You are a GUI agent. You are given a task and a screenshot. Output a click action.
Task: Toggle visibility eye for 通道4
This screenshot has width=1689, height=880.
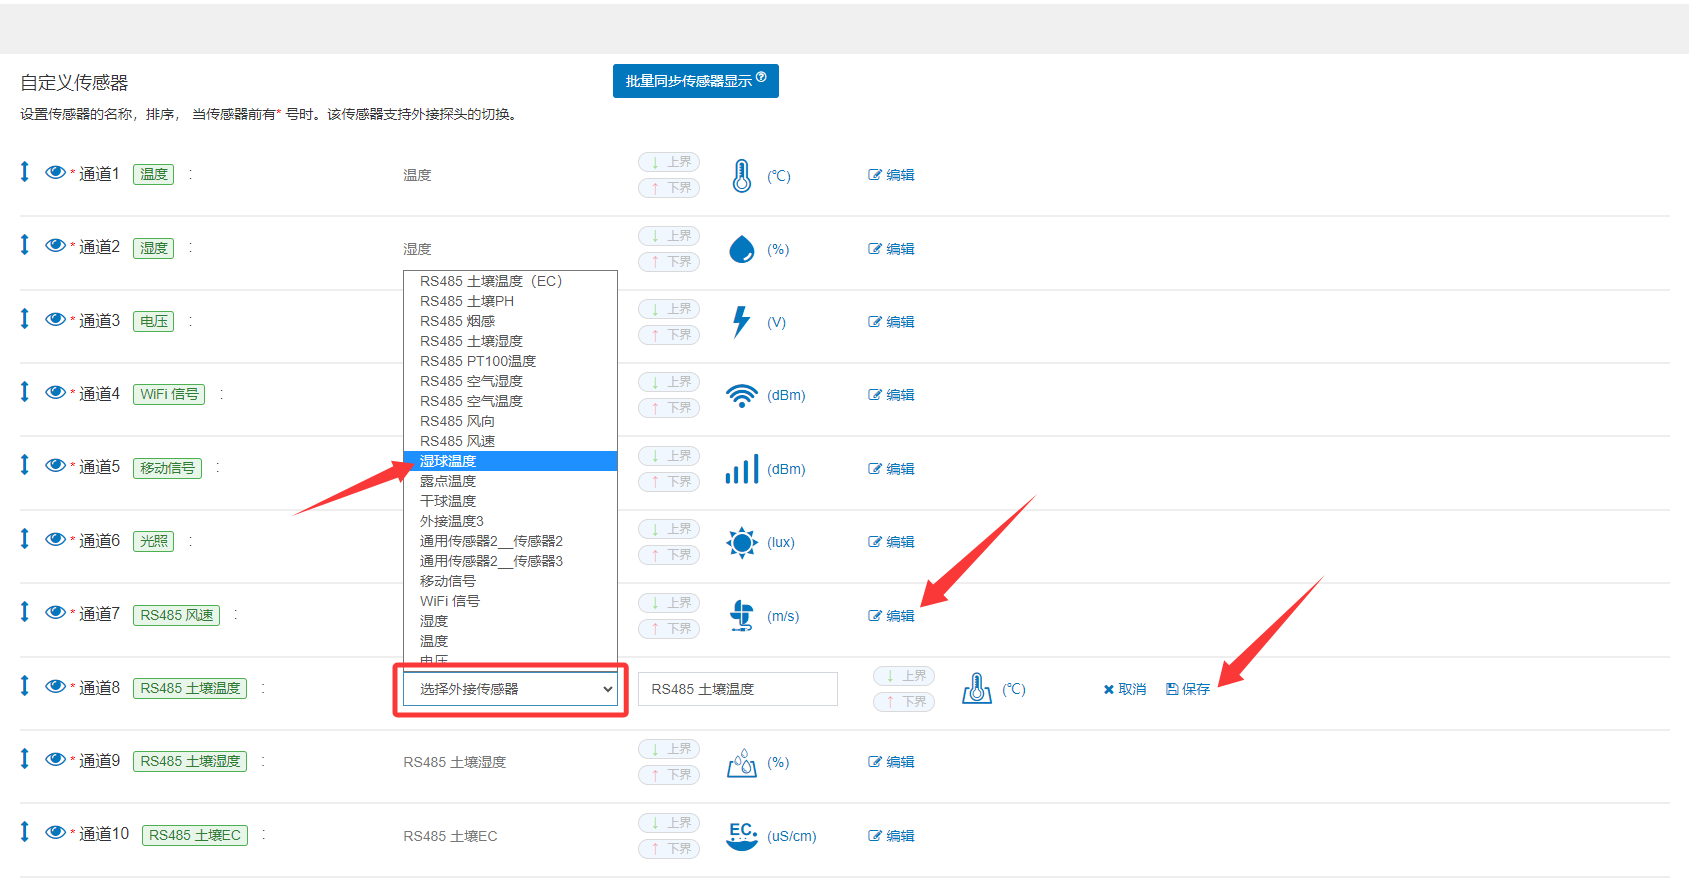tap(55, 392)
